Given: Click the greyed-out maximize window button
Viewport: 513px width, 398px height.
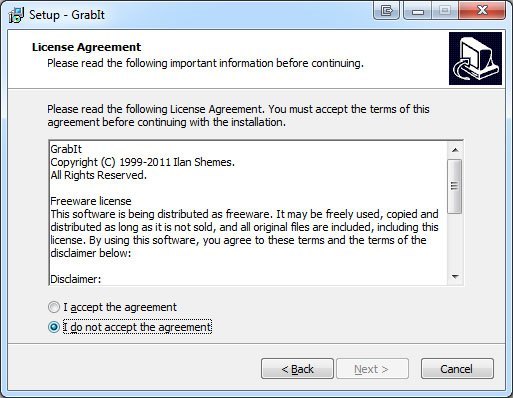Looking at the screenshot, I should (x=445, y=11).
